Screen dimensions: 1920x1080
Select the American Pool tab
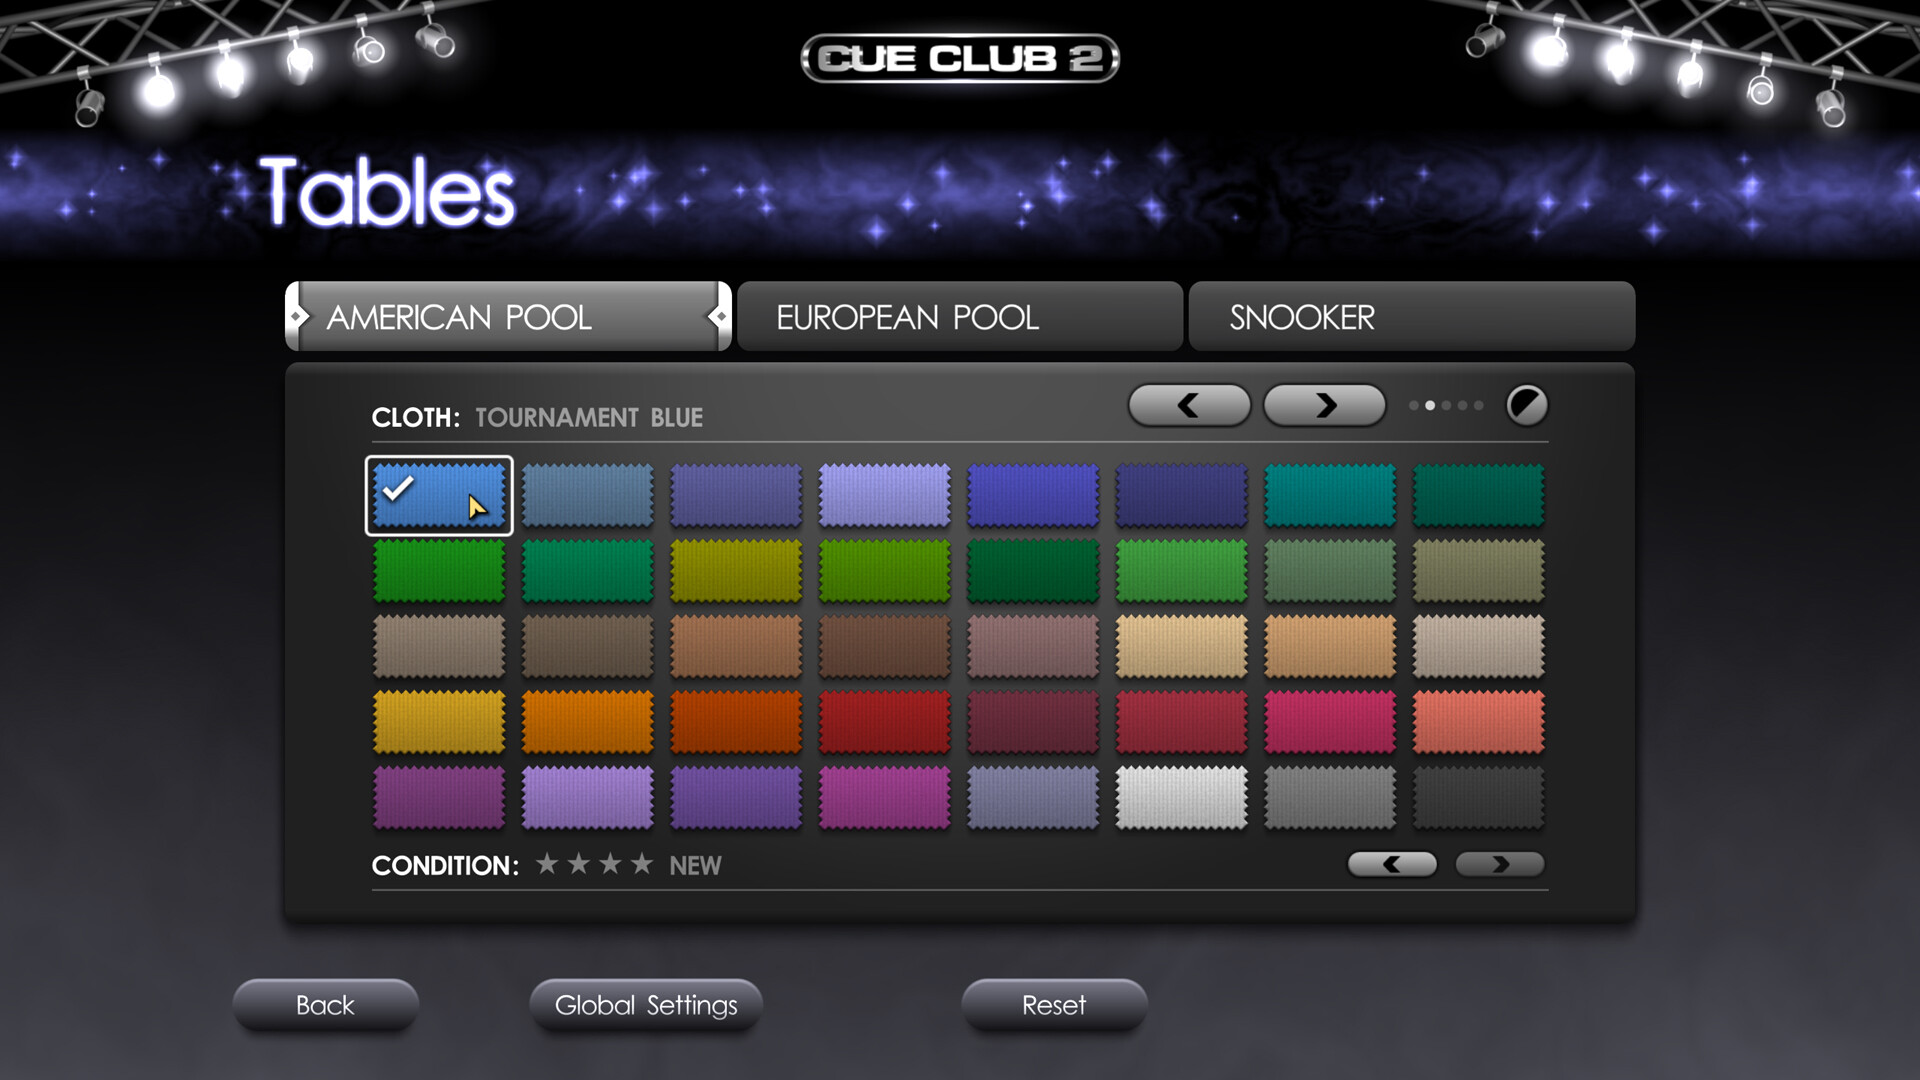(x=508, y=317)
